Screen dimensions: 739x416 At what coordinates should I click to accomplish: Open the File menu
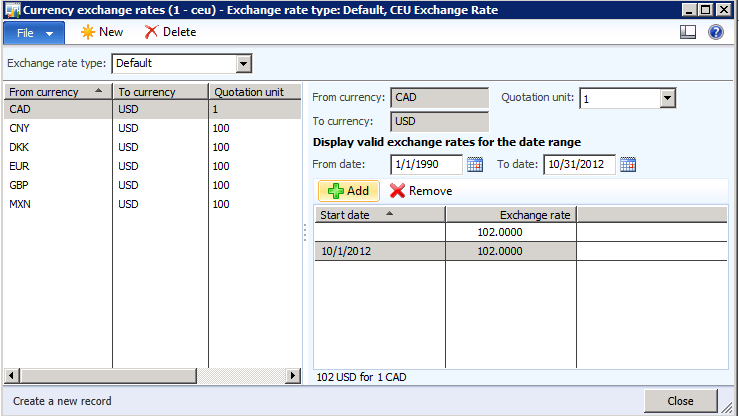click(x=34, y=32)
